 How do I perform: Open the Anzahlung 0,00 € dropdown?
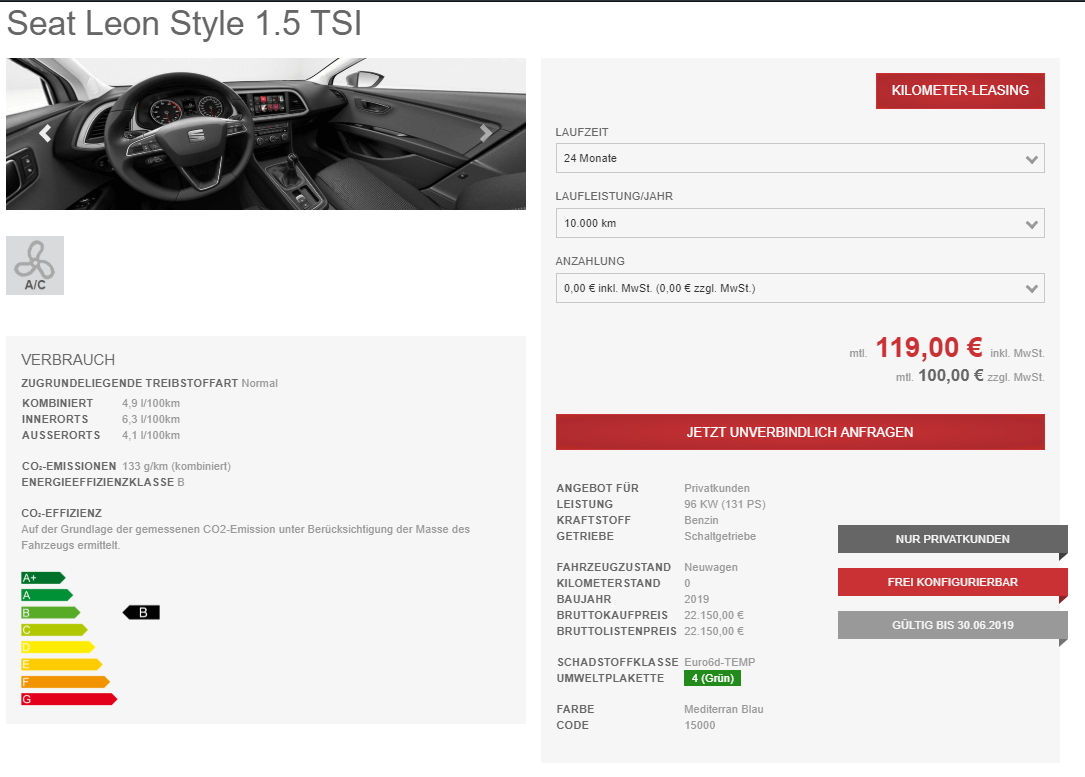point(800,289)
